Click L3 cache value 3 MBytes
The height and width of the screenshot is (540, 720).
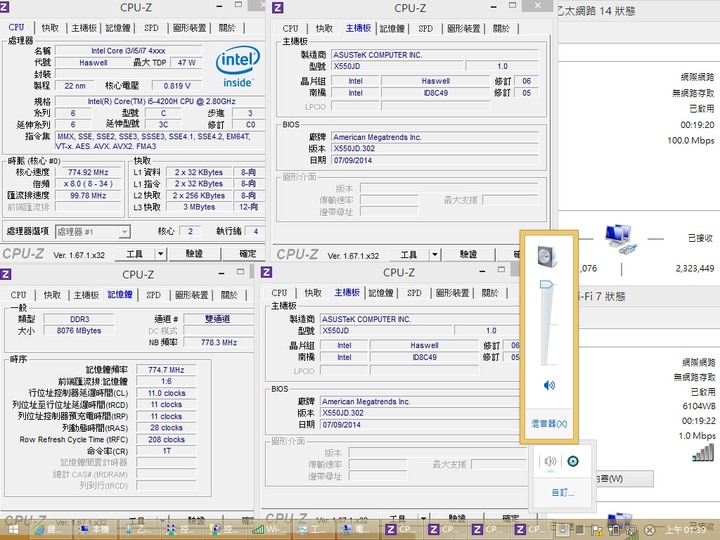199,207
